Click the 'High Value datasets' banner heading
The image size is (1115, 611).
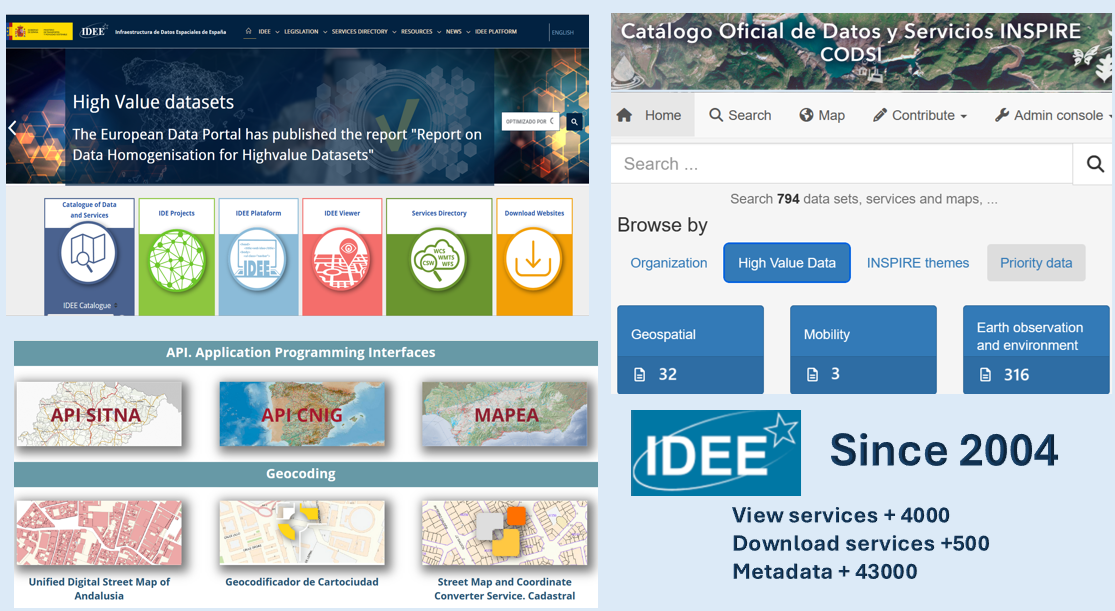[x=153, y=102]
